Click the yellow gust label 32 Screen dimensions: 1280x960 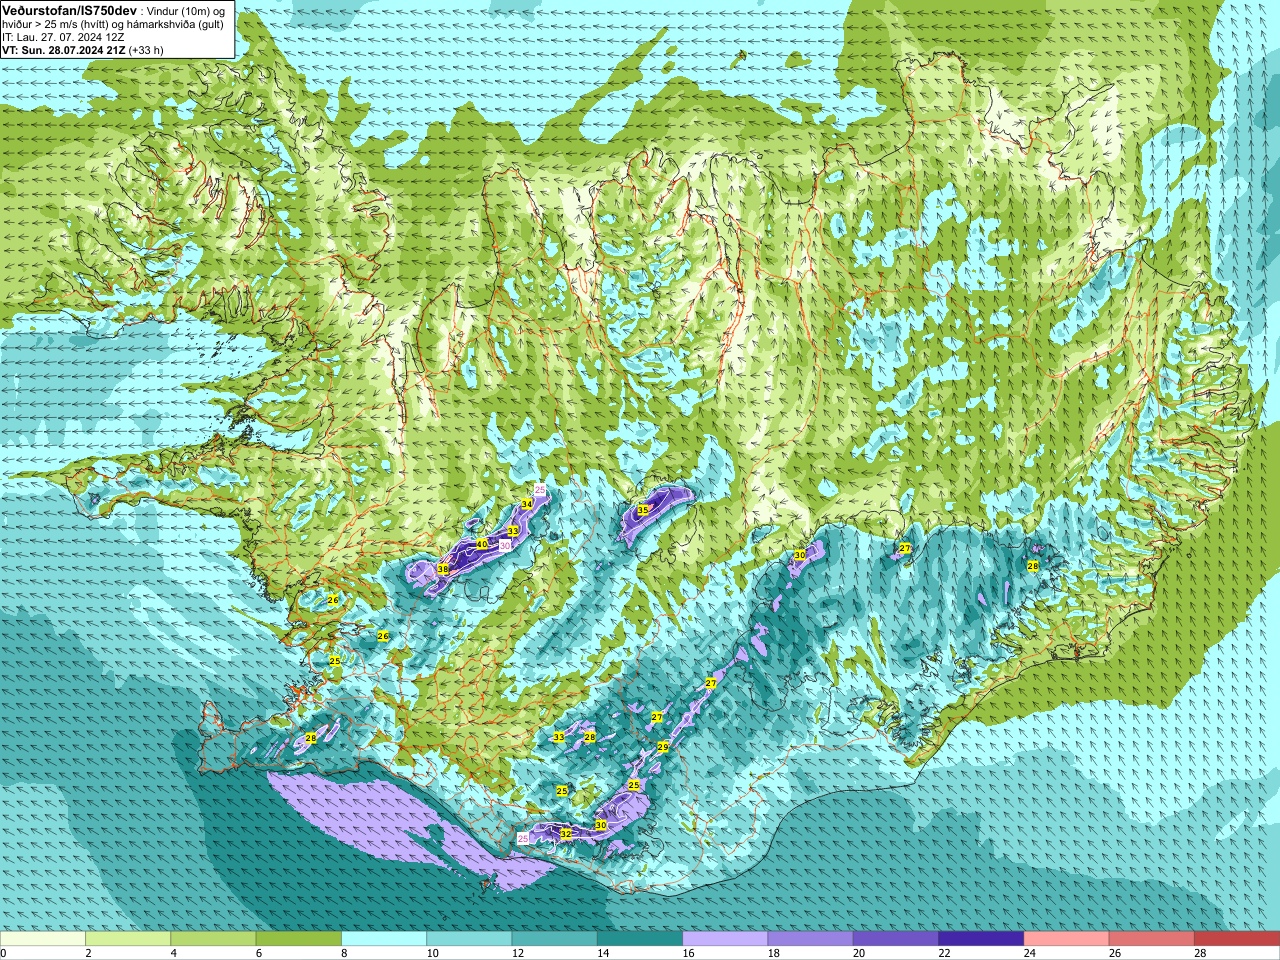565,833
